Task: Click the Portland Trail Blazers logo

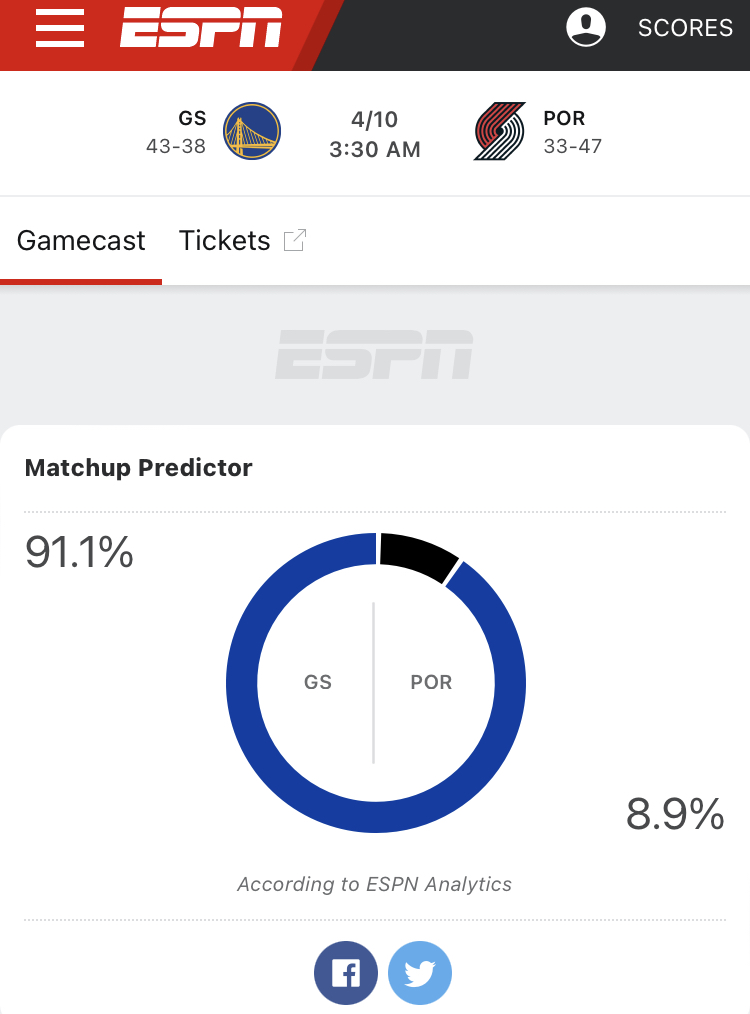Action: [x=499, y=131]
